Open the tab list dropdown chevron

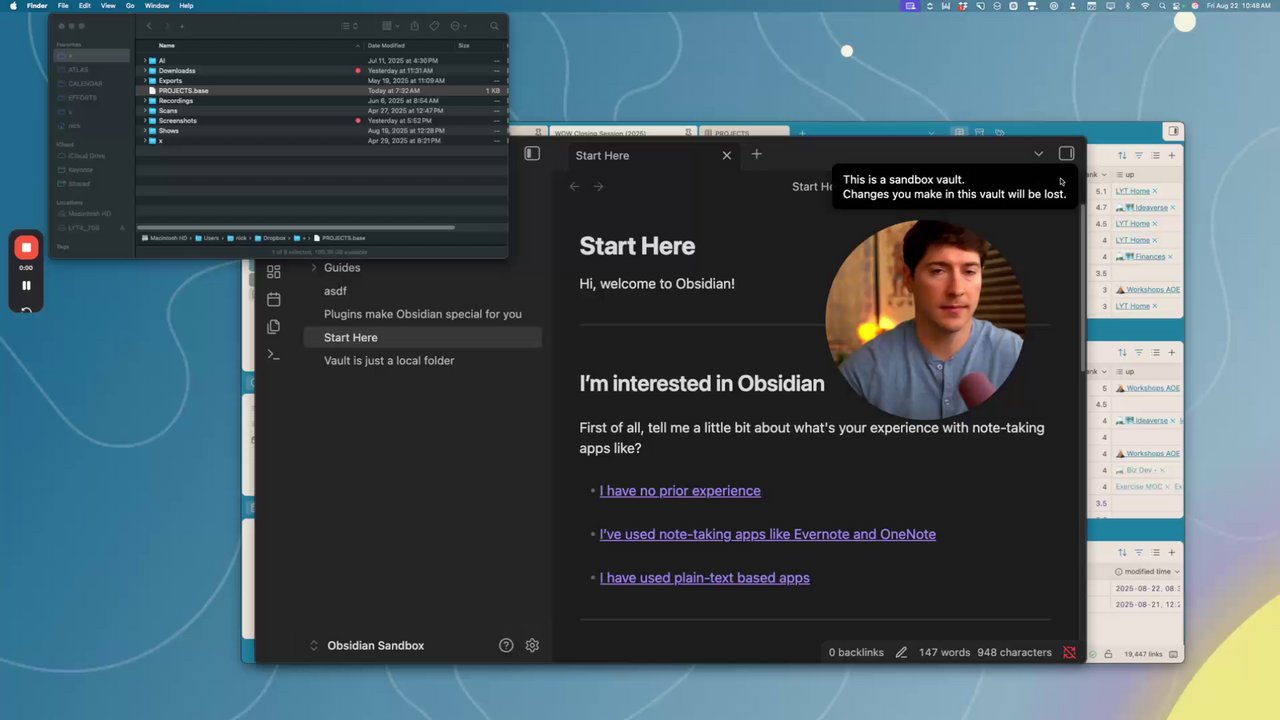coord(1038,154)
